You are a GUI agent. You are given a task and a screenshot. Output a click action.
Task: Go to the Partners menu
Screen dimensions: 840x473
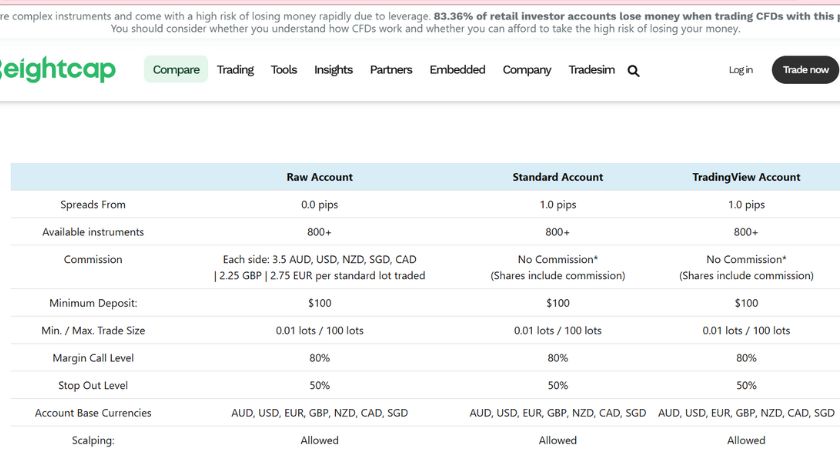(391, 70)
